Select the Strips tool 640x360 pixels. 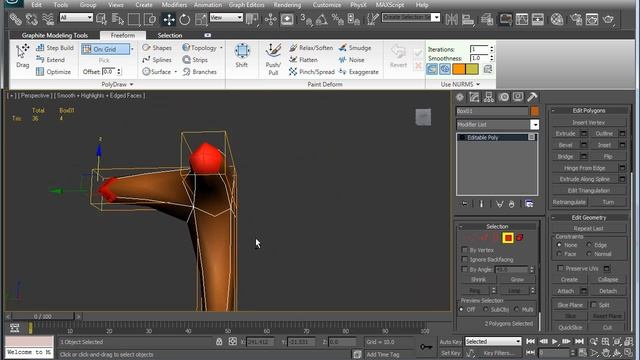pyautogui.click(x=195, y=60)
